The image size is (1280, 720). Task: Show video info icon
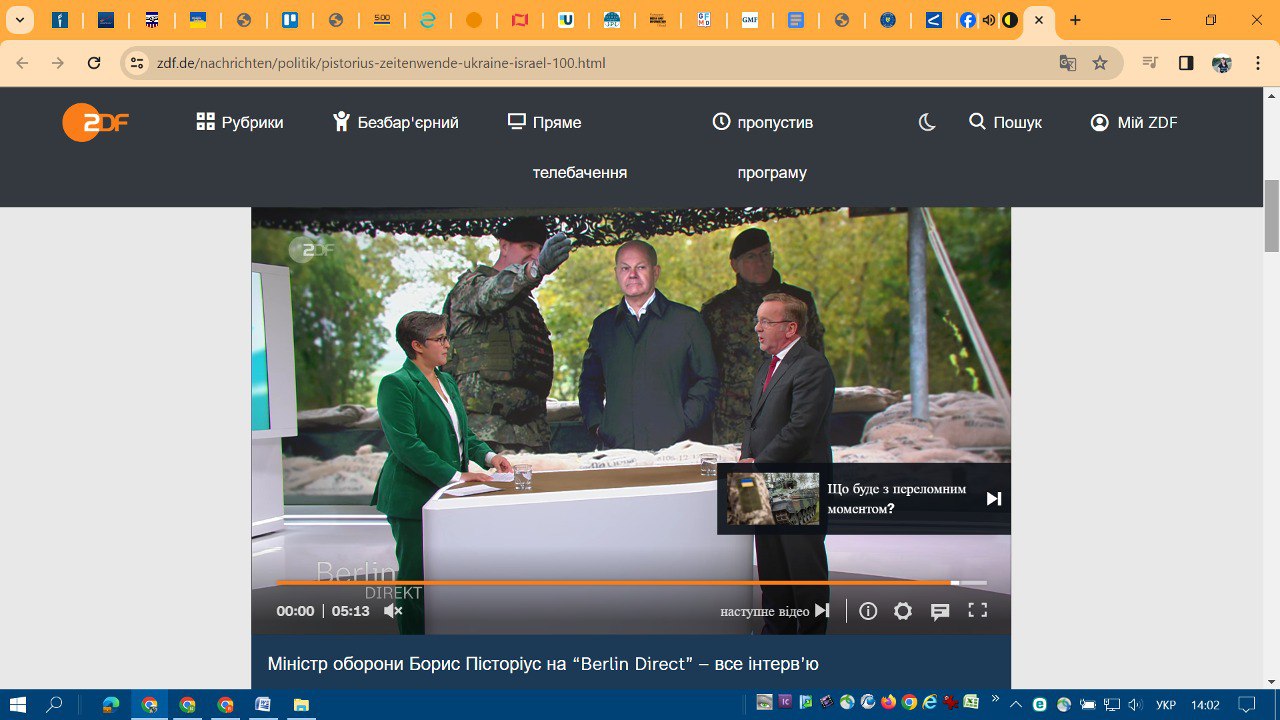(x=868, y=611)
